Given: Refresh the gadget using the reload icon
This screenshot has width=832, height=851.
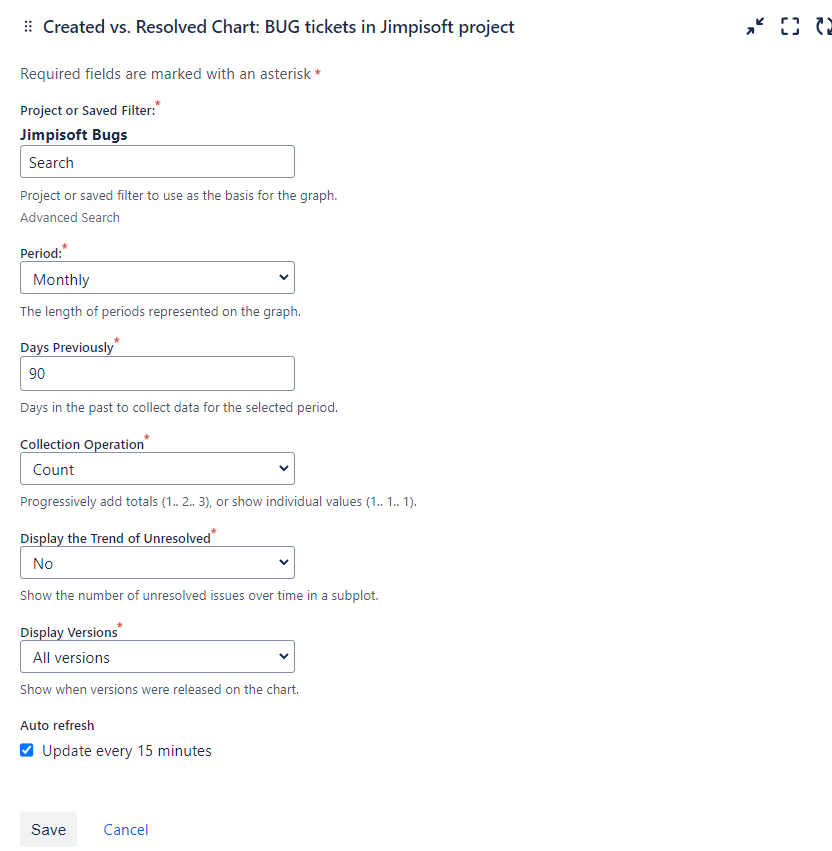Looking at the screenshot, I should 825,27.
